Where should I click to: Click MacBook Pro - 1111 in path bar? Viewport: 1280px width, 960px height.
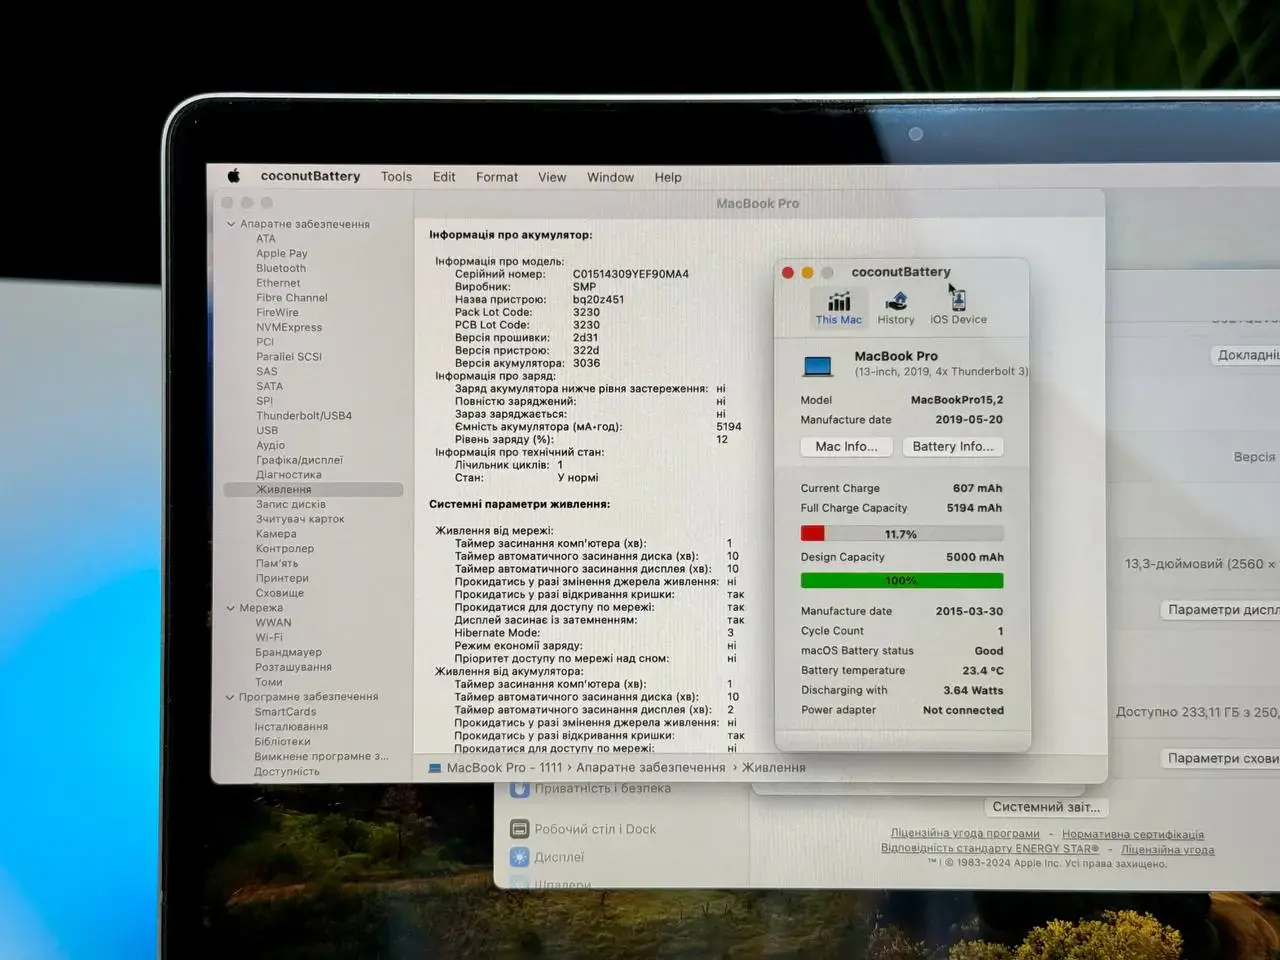pos(495,768)
